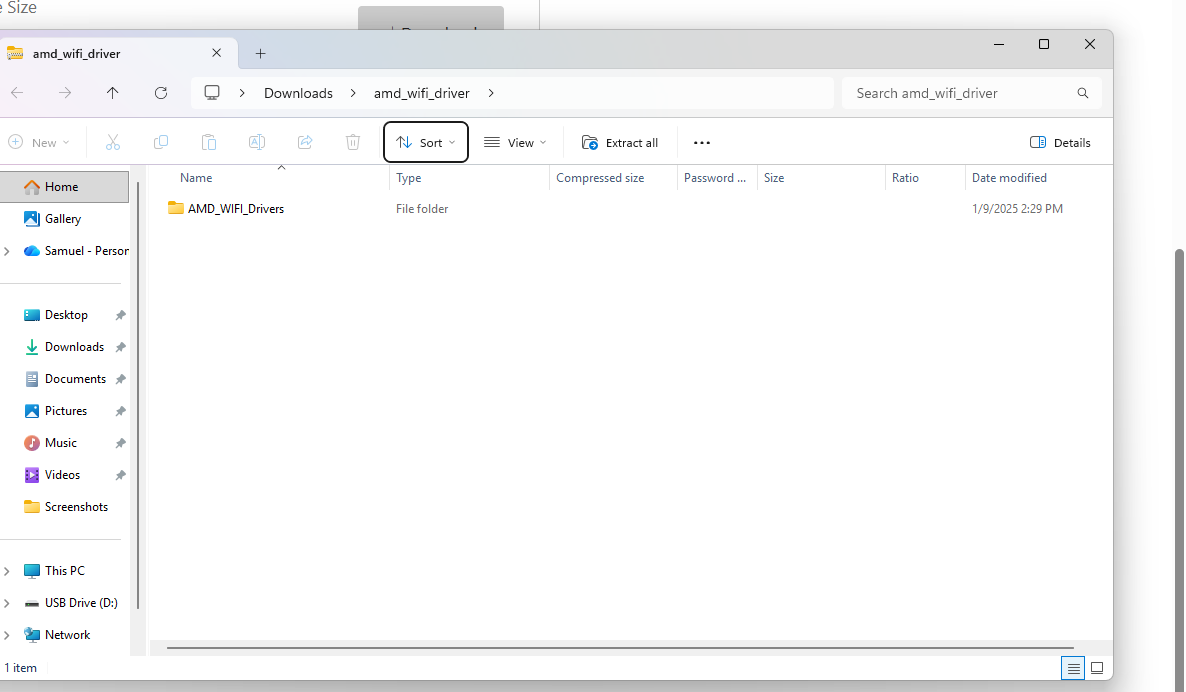Click the Cut scissors icon
The height and width of the screenshot is (692, 1186).
113,142
